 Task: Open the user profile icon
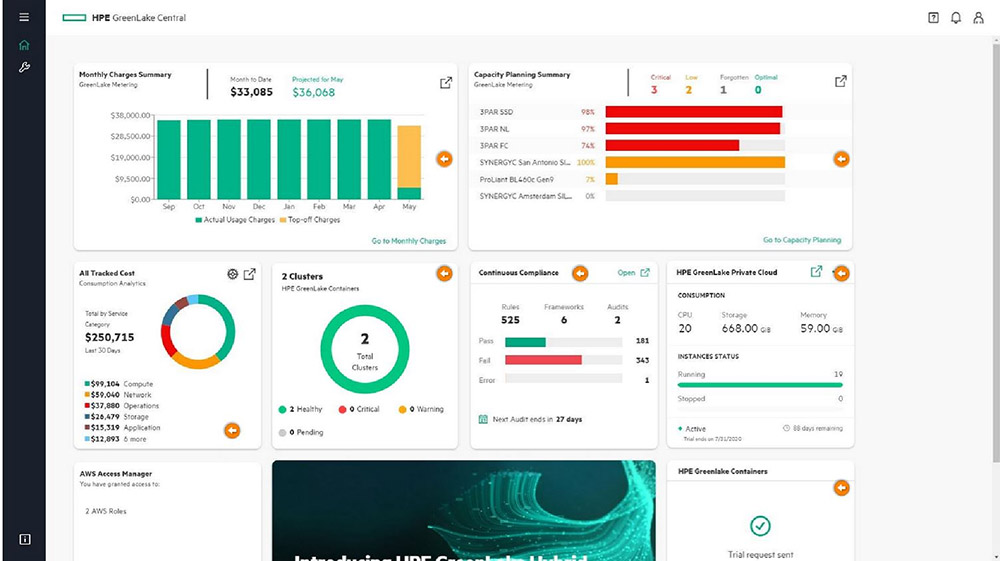(x=978, y=18)
